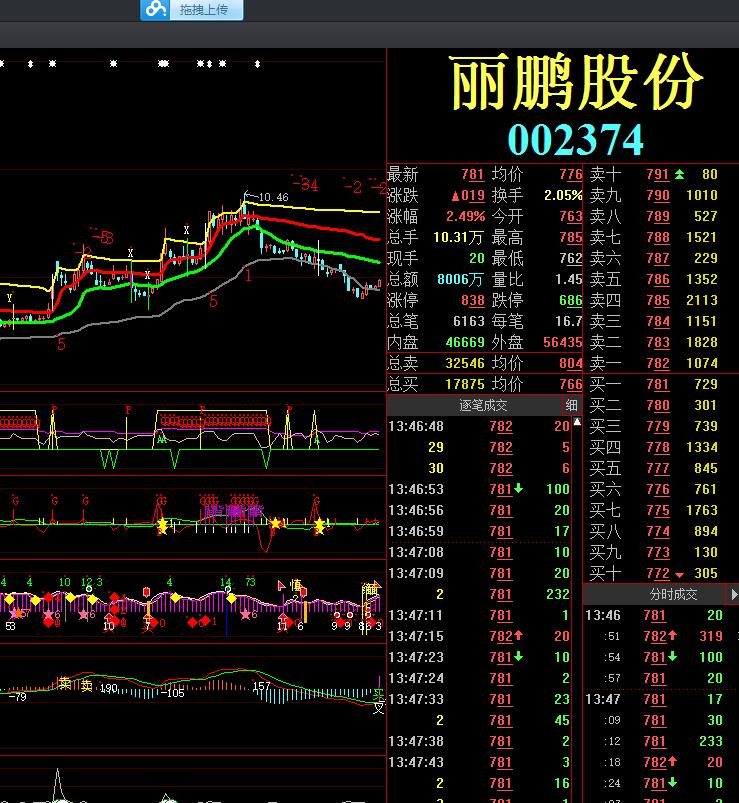Click the 卖九 volume 1010
The height and width of the screenshot is (803, 739).
(702, 195)
